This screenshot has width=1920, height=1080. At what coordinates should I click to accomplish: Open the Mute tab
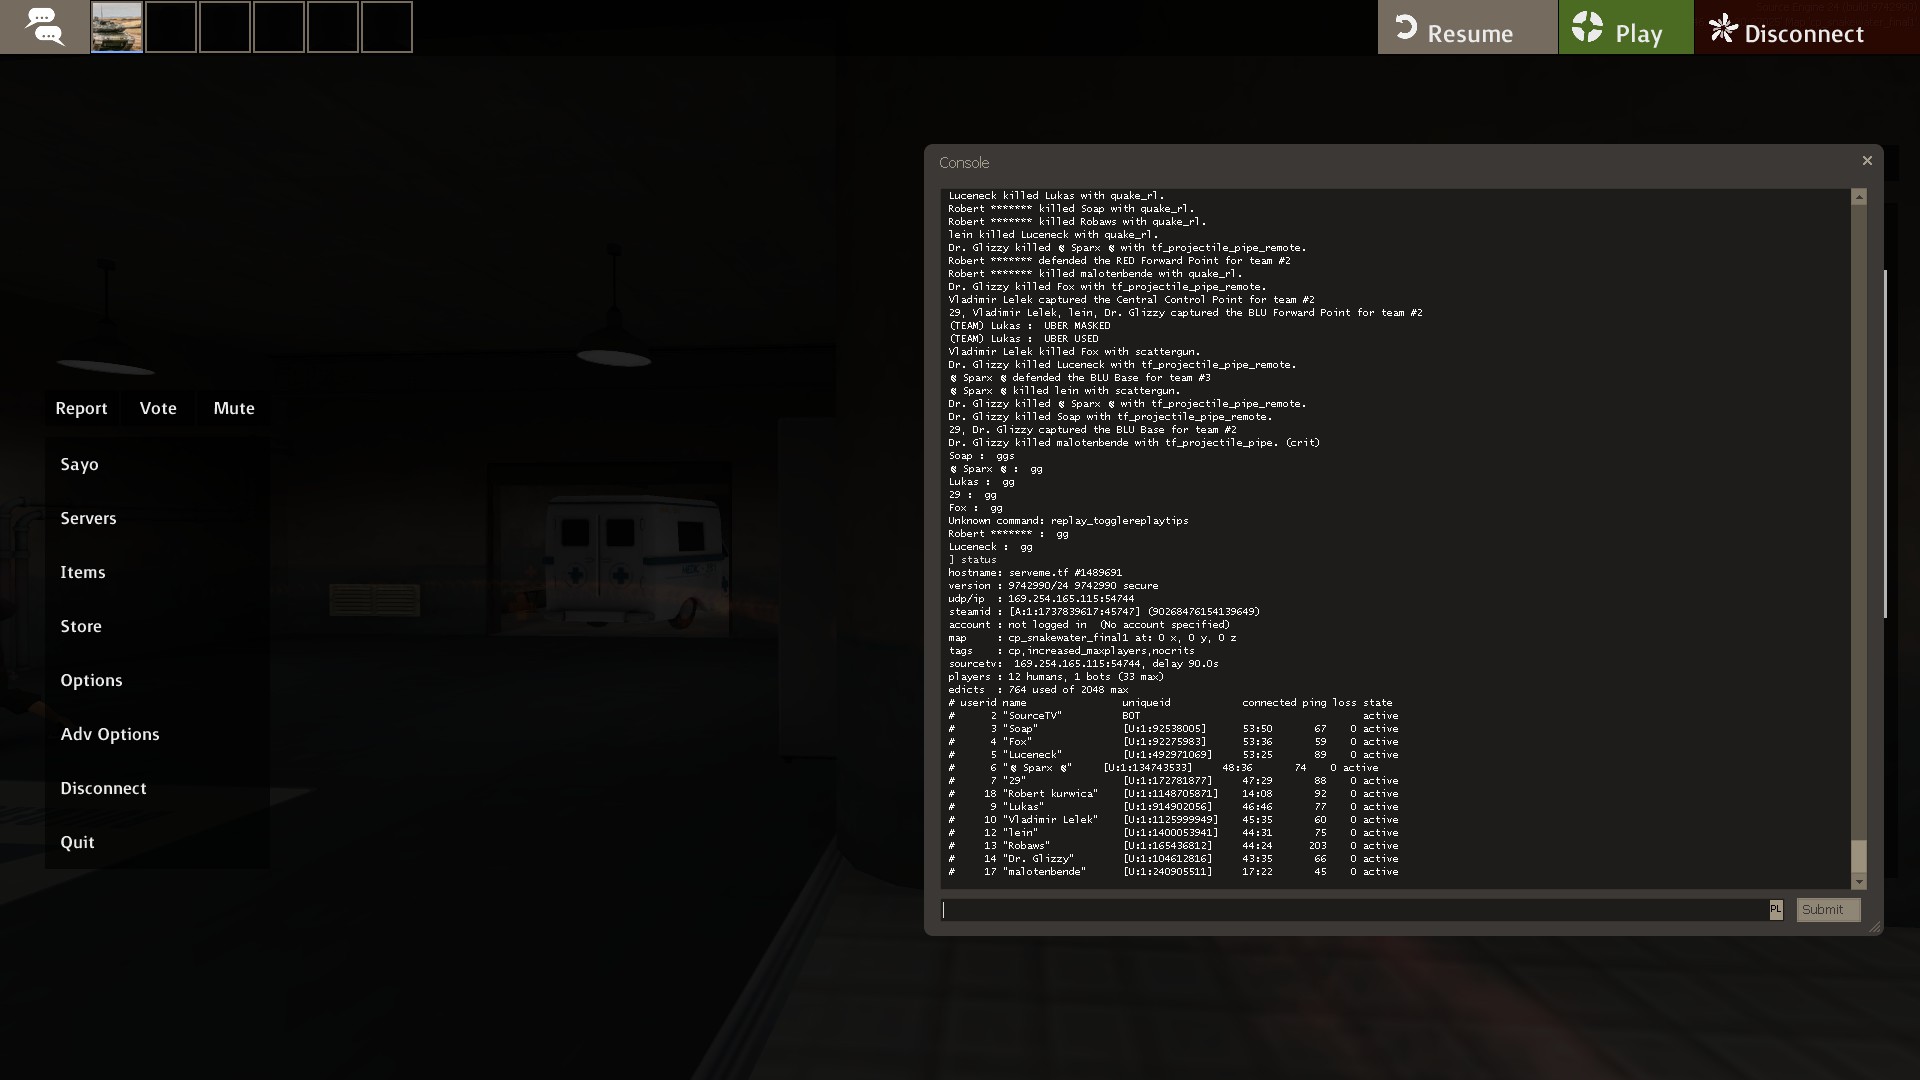[x=234, y=408]
